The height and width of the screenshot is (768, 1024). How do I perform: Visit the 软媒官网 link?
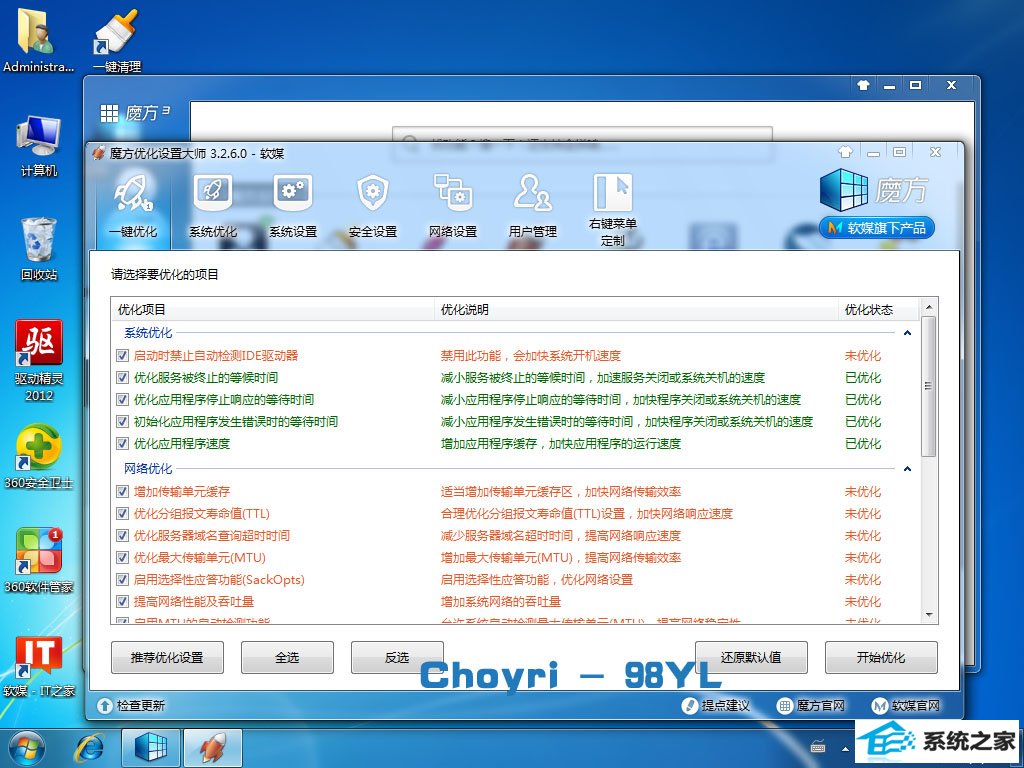[x=906, y=705]
